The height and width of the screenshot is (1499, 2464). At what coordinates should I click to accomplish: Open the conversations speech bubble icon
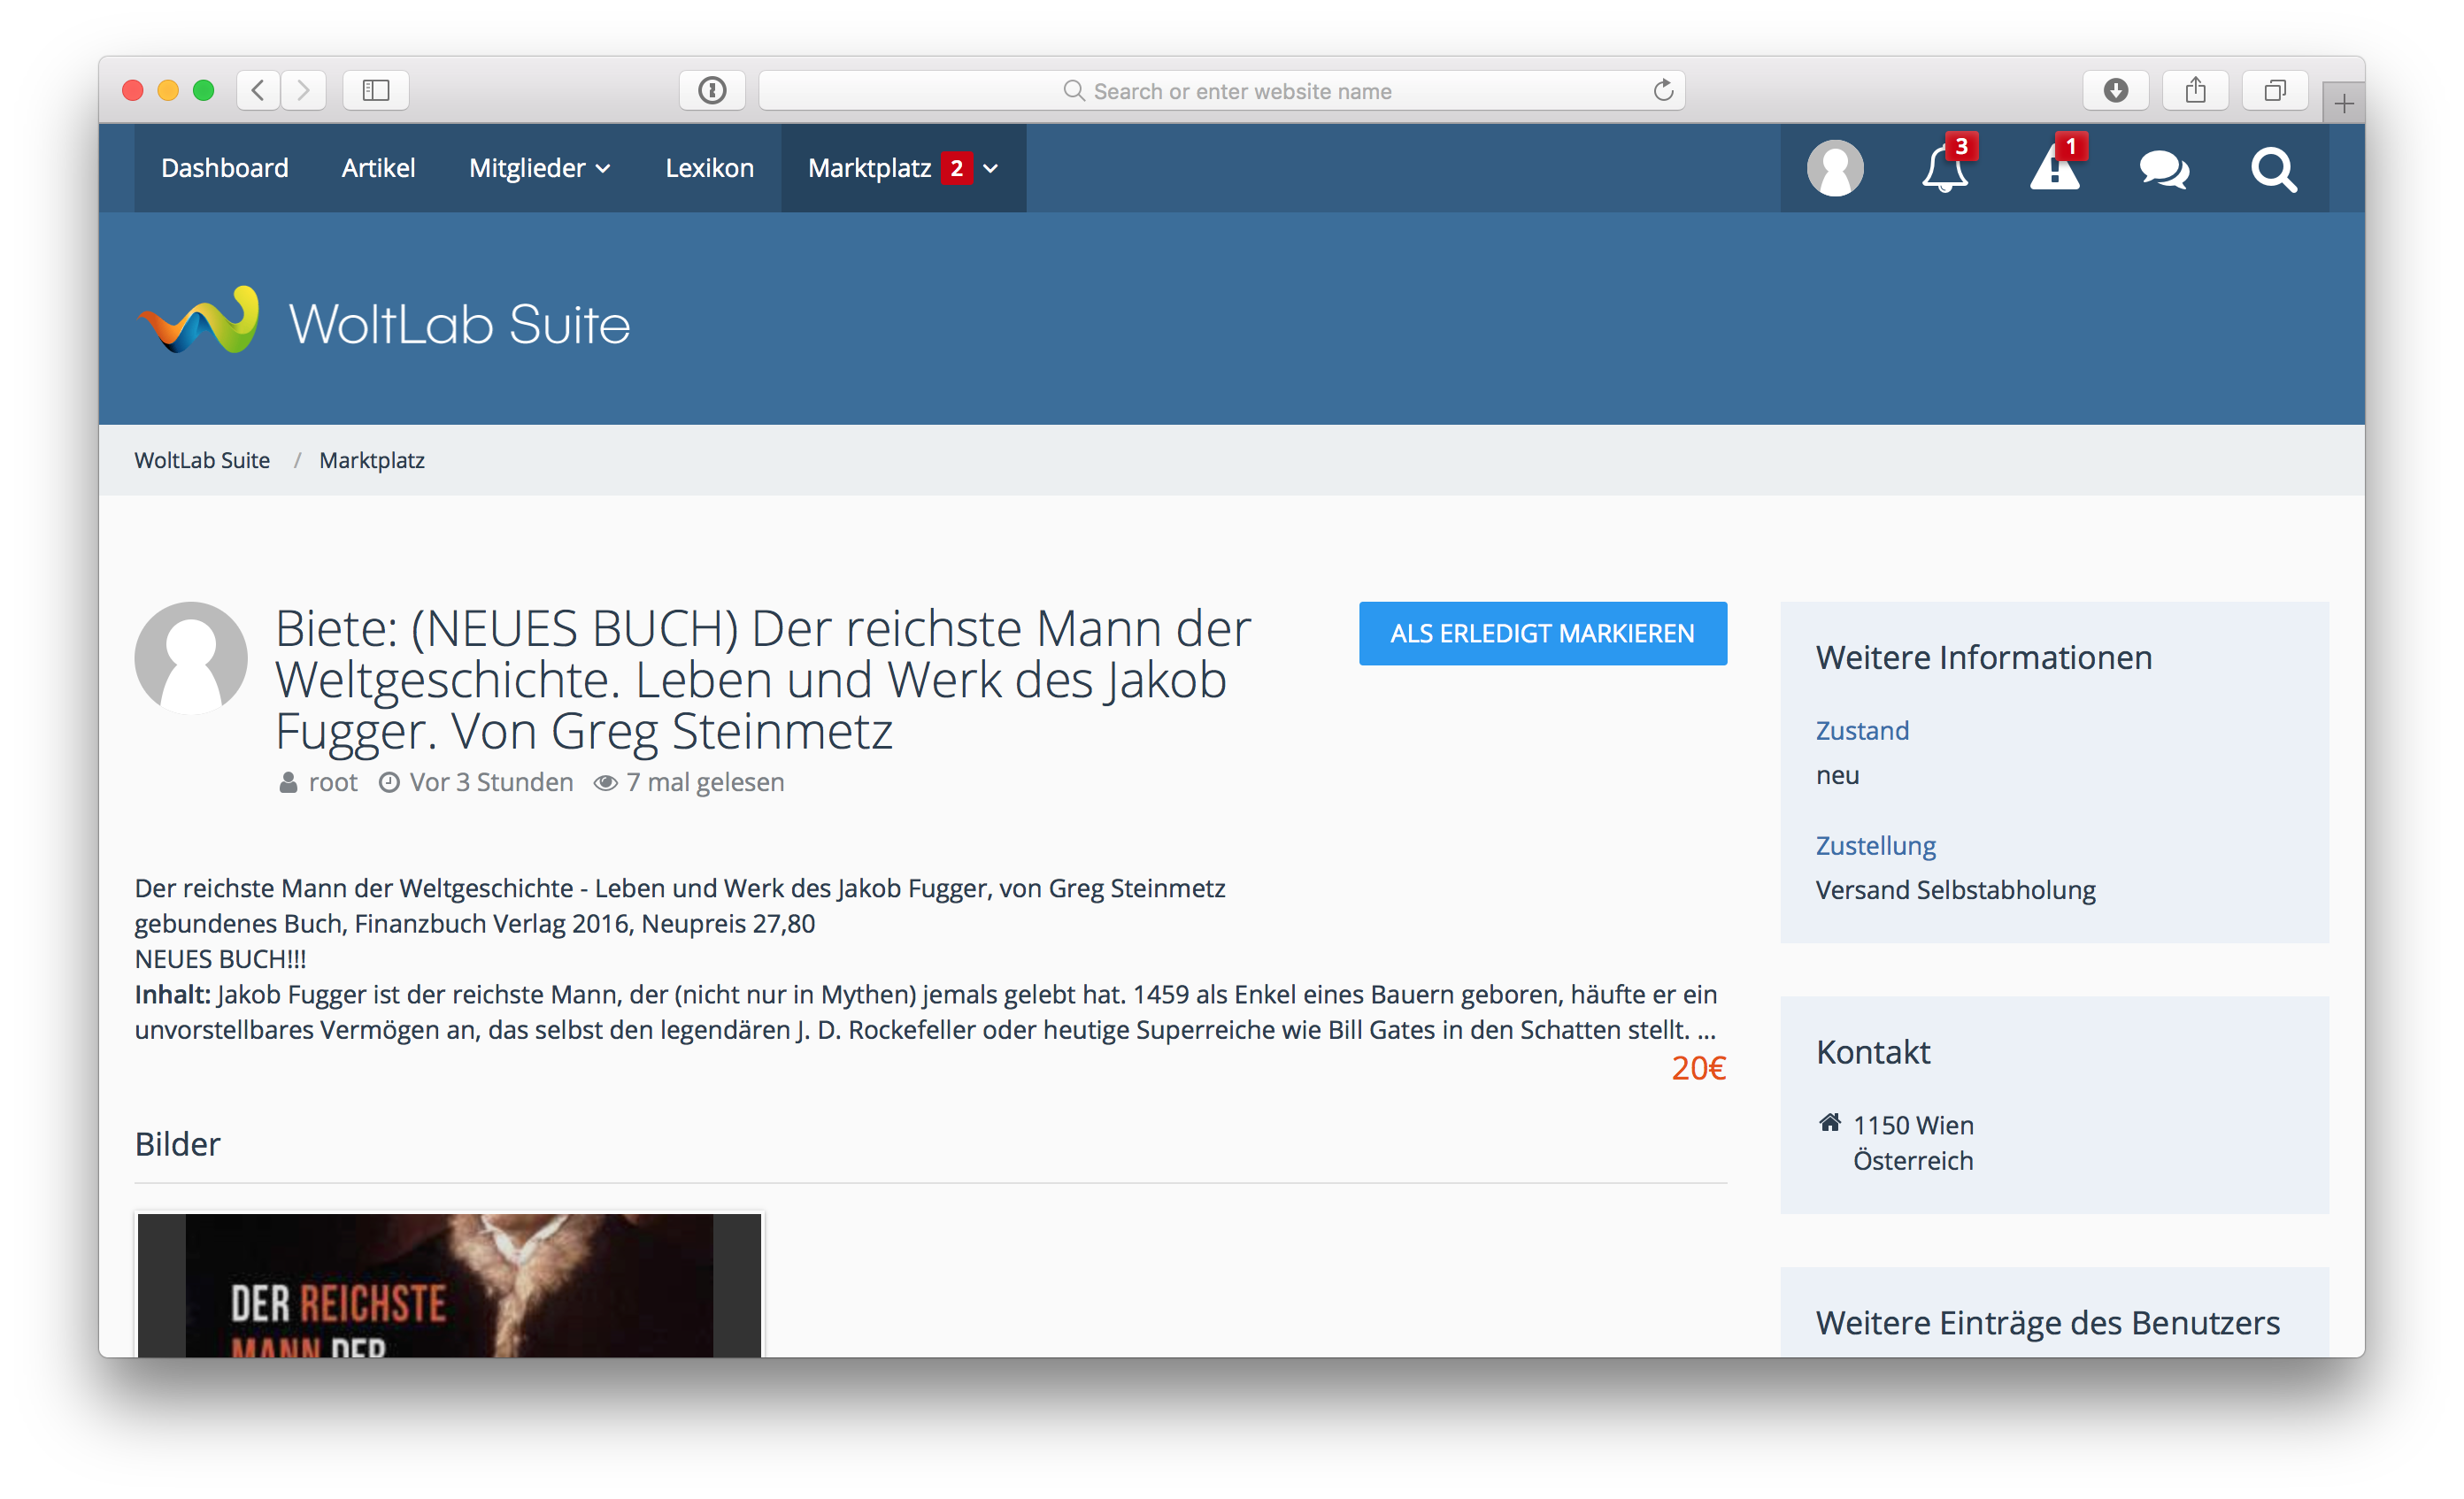coord(2164,168)
